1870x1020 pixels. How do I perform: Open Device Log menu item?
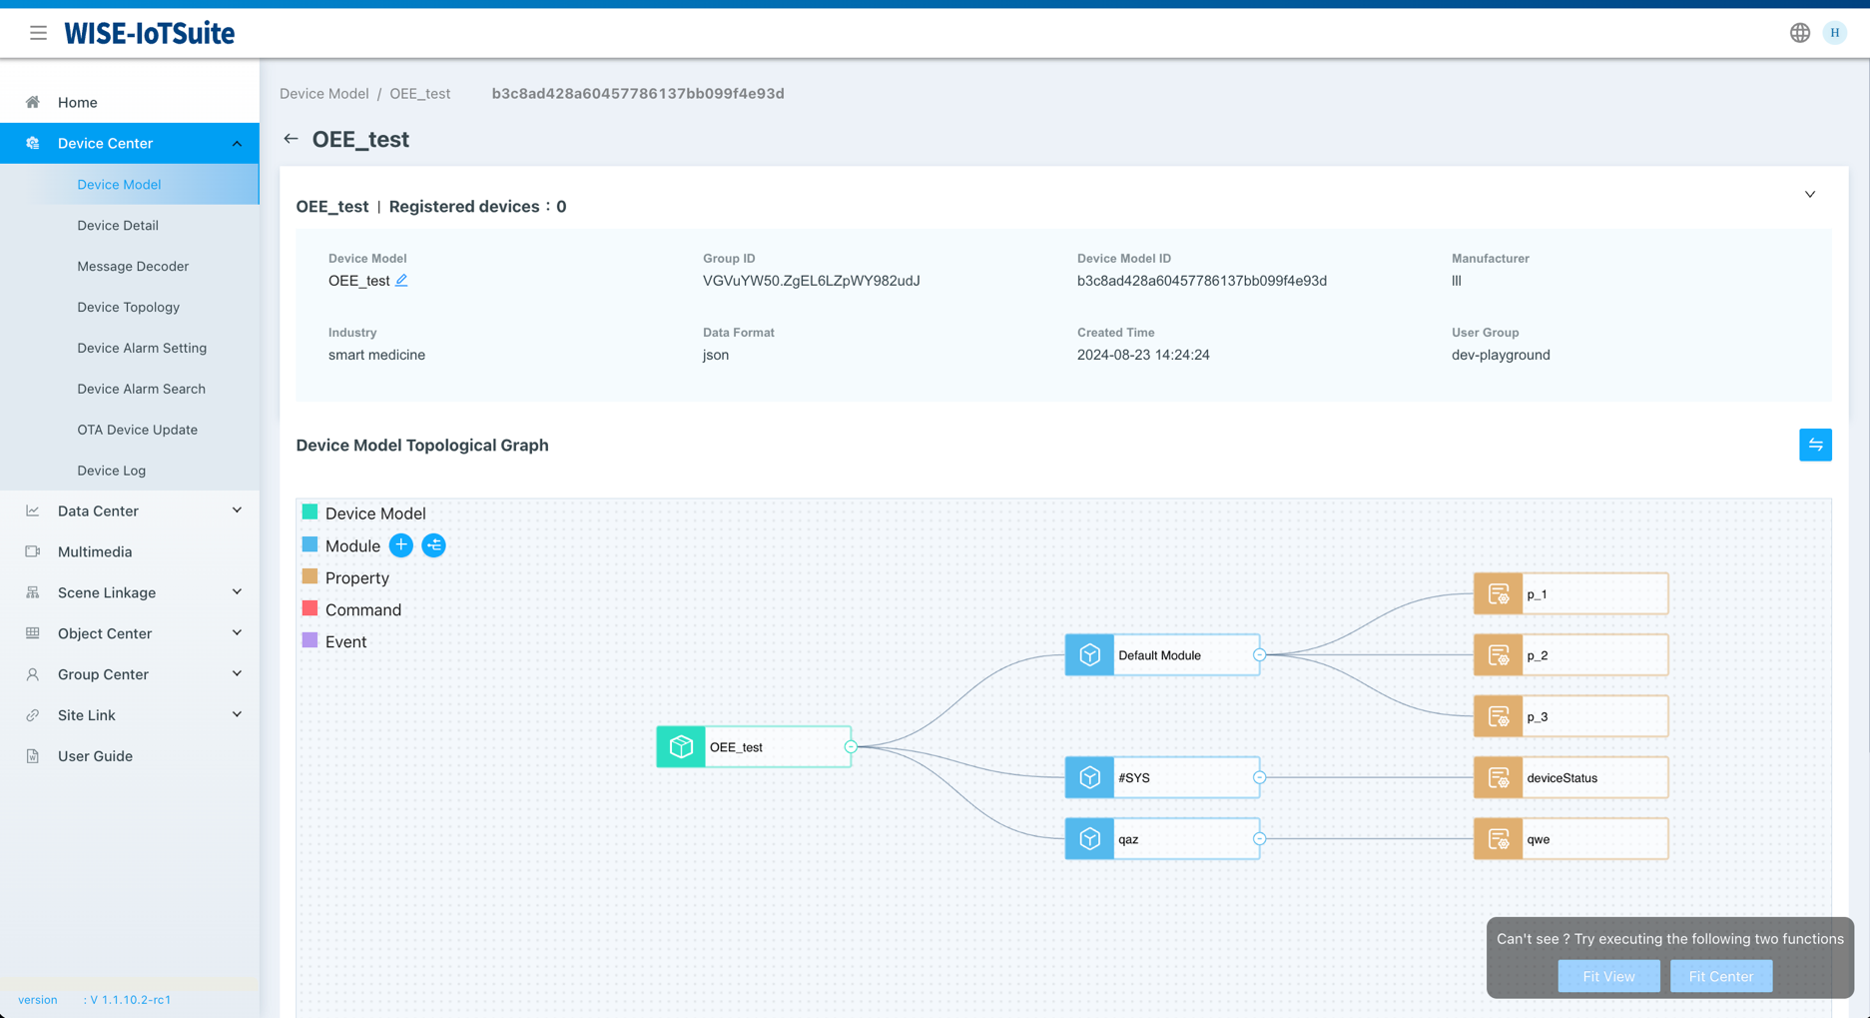pos(130,470)
